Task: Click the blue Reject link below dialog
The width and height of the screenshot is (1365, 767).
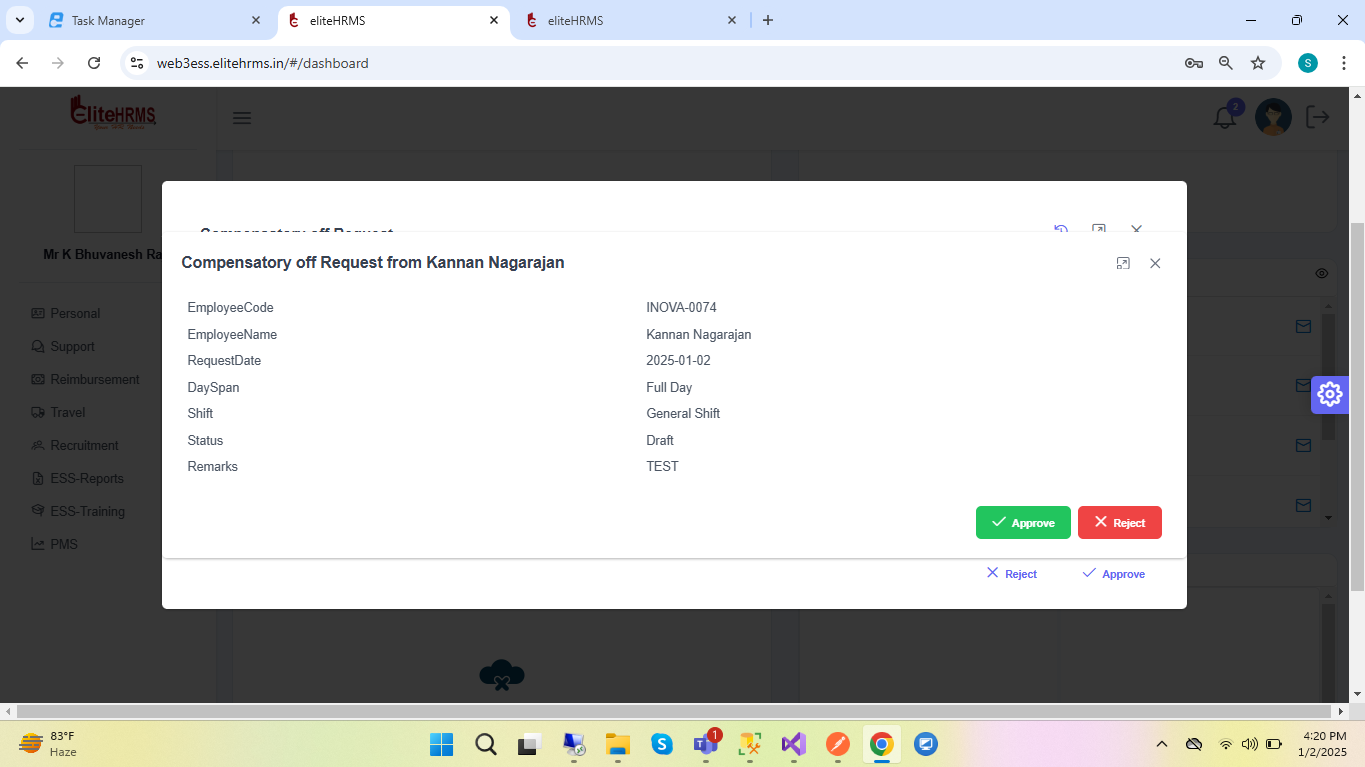Action: tap(1011, 574)
